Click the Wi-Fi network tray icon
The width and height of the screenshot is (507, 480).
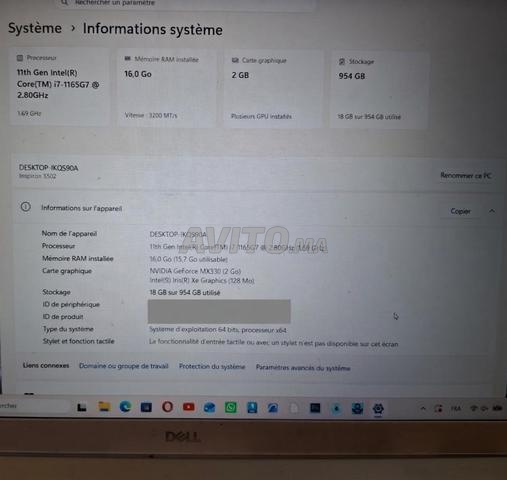click(473, 408)
